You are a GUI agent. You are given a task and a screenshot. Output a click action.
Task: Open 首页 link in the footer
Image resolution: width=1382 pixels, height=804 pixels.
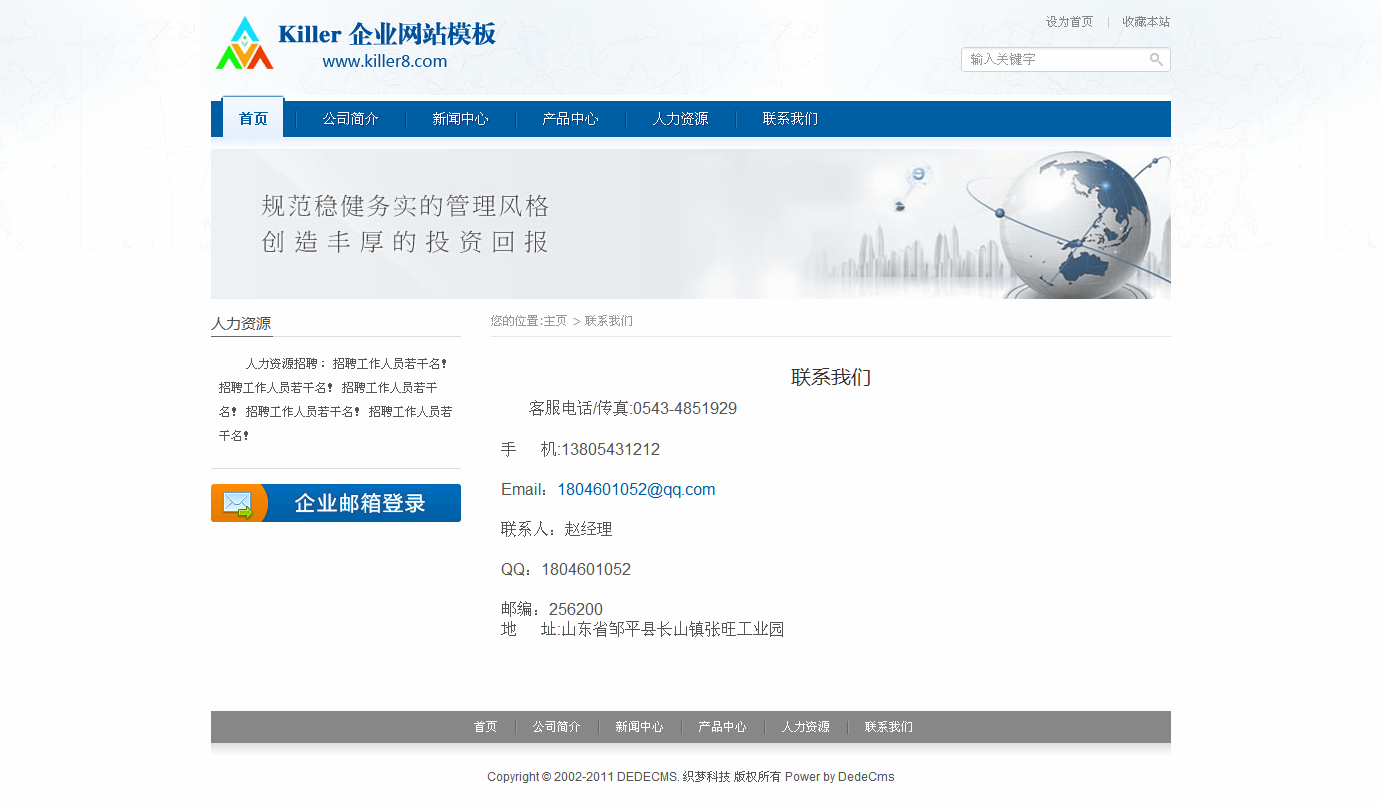485,727
